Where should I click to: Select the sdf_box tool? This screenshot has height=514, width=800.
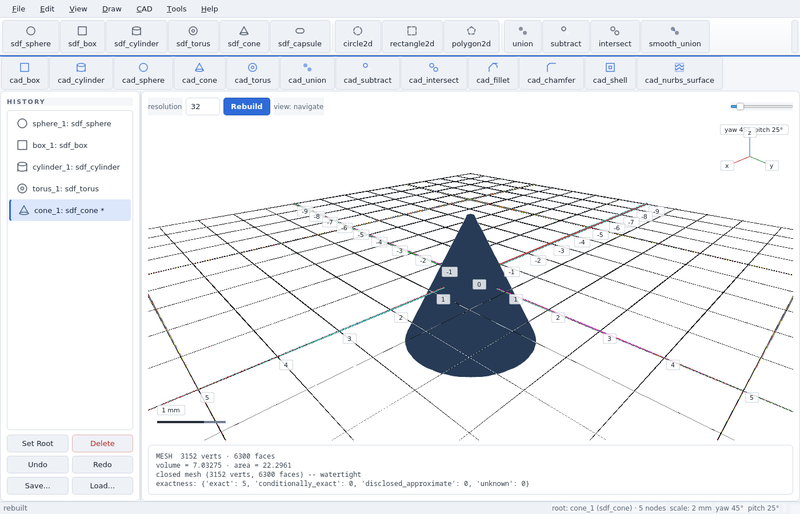point(82,37)
